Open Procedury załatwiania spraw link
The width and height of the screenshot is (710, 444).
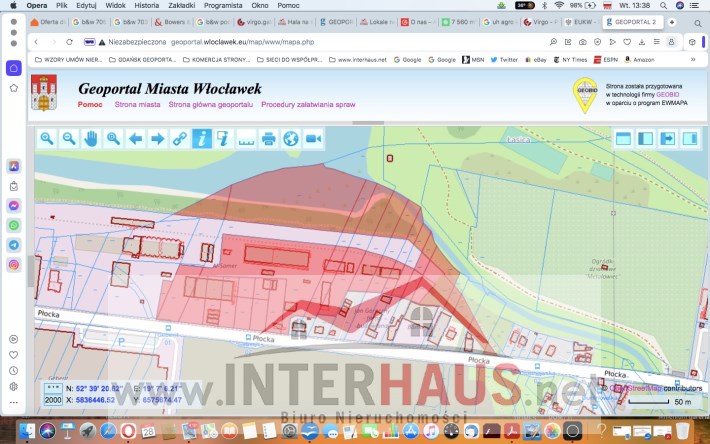[308, 104]
